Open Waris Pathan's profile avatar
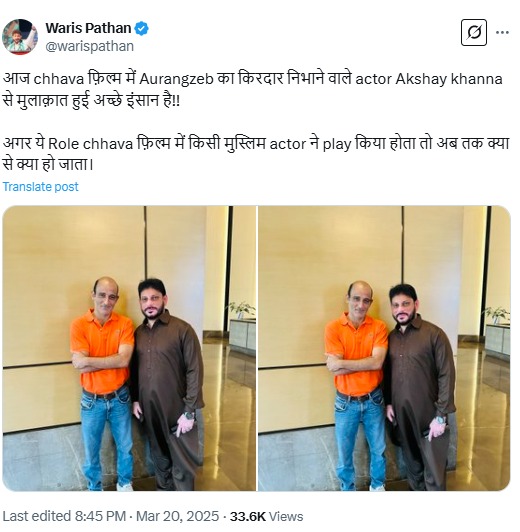 (x=20, y=37)
